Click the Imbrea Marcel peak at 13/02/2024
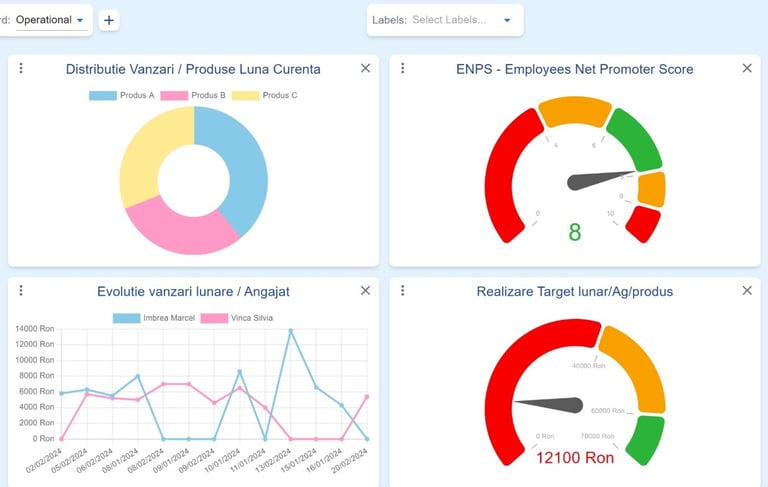The height and width of the screenshot is (487, 768). 290,331
